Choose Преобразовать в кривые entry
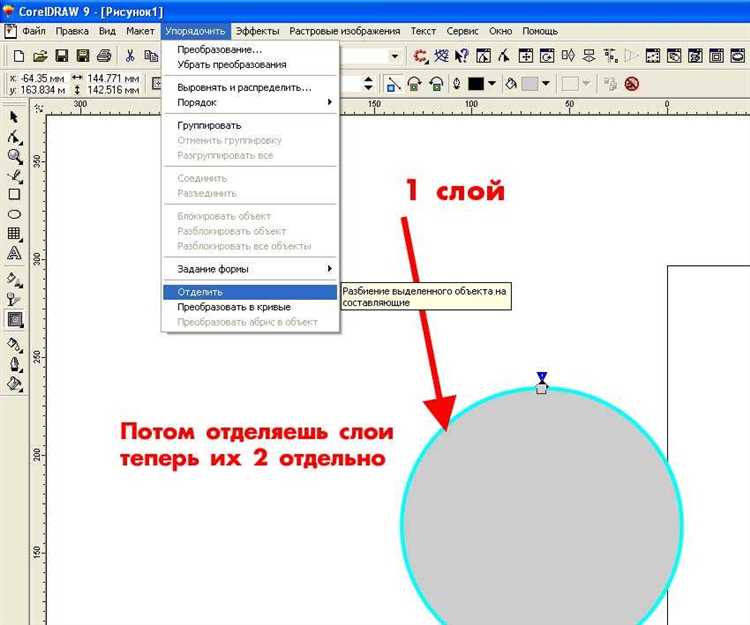 point(250,307)
